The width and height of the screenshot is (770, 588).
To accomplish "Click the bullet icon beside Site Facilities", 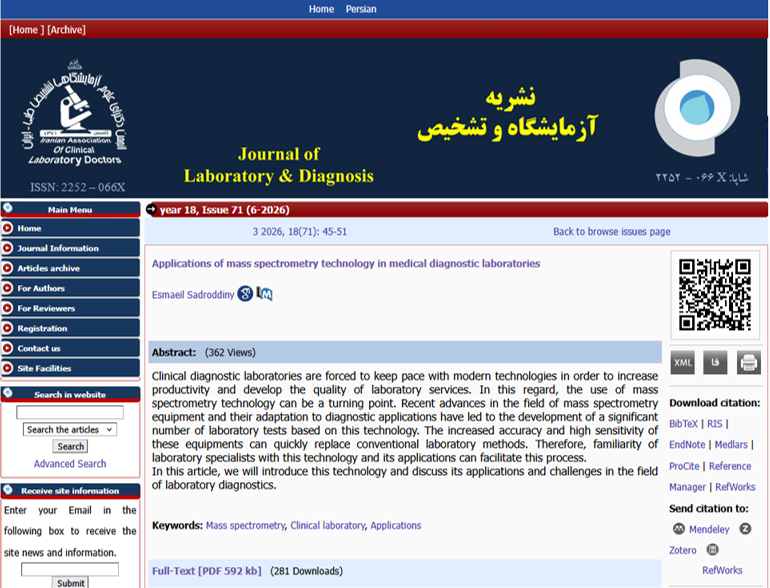I will coord(7,368).
